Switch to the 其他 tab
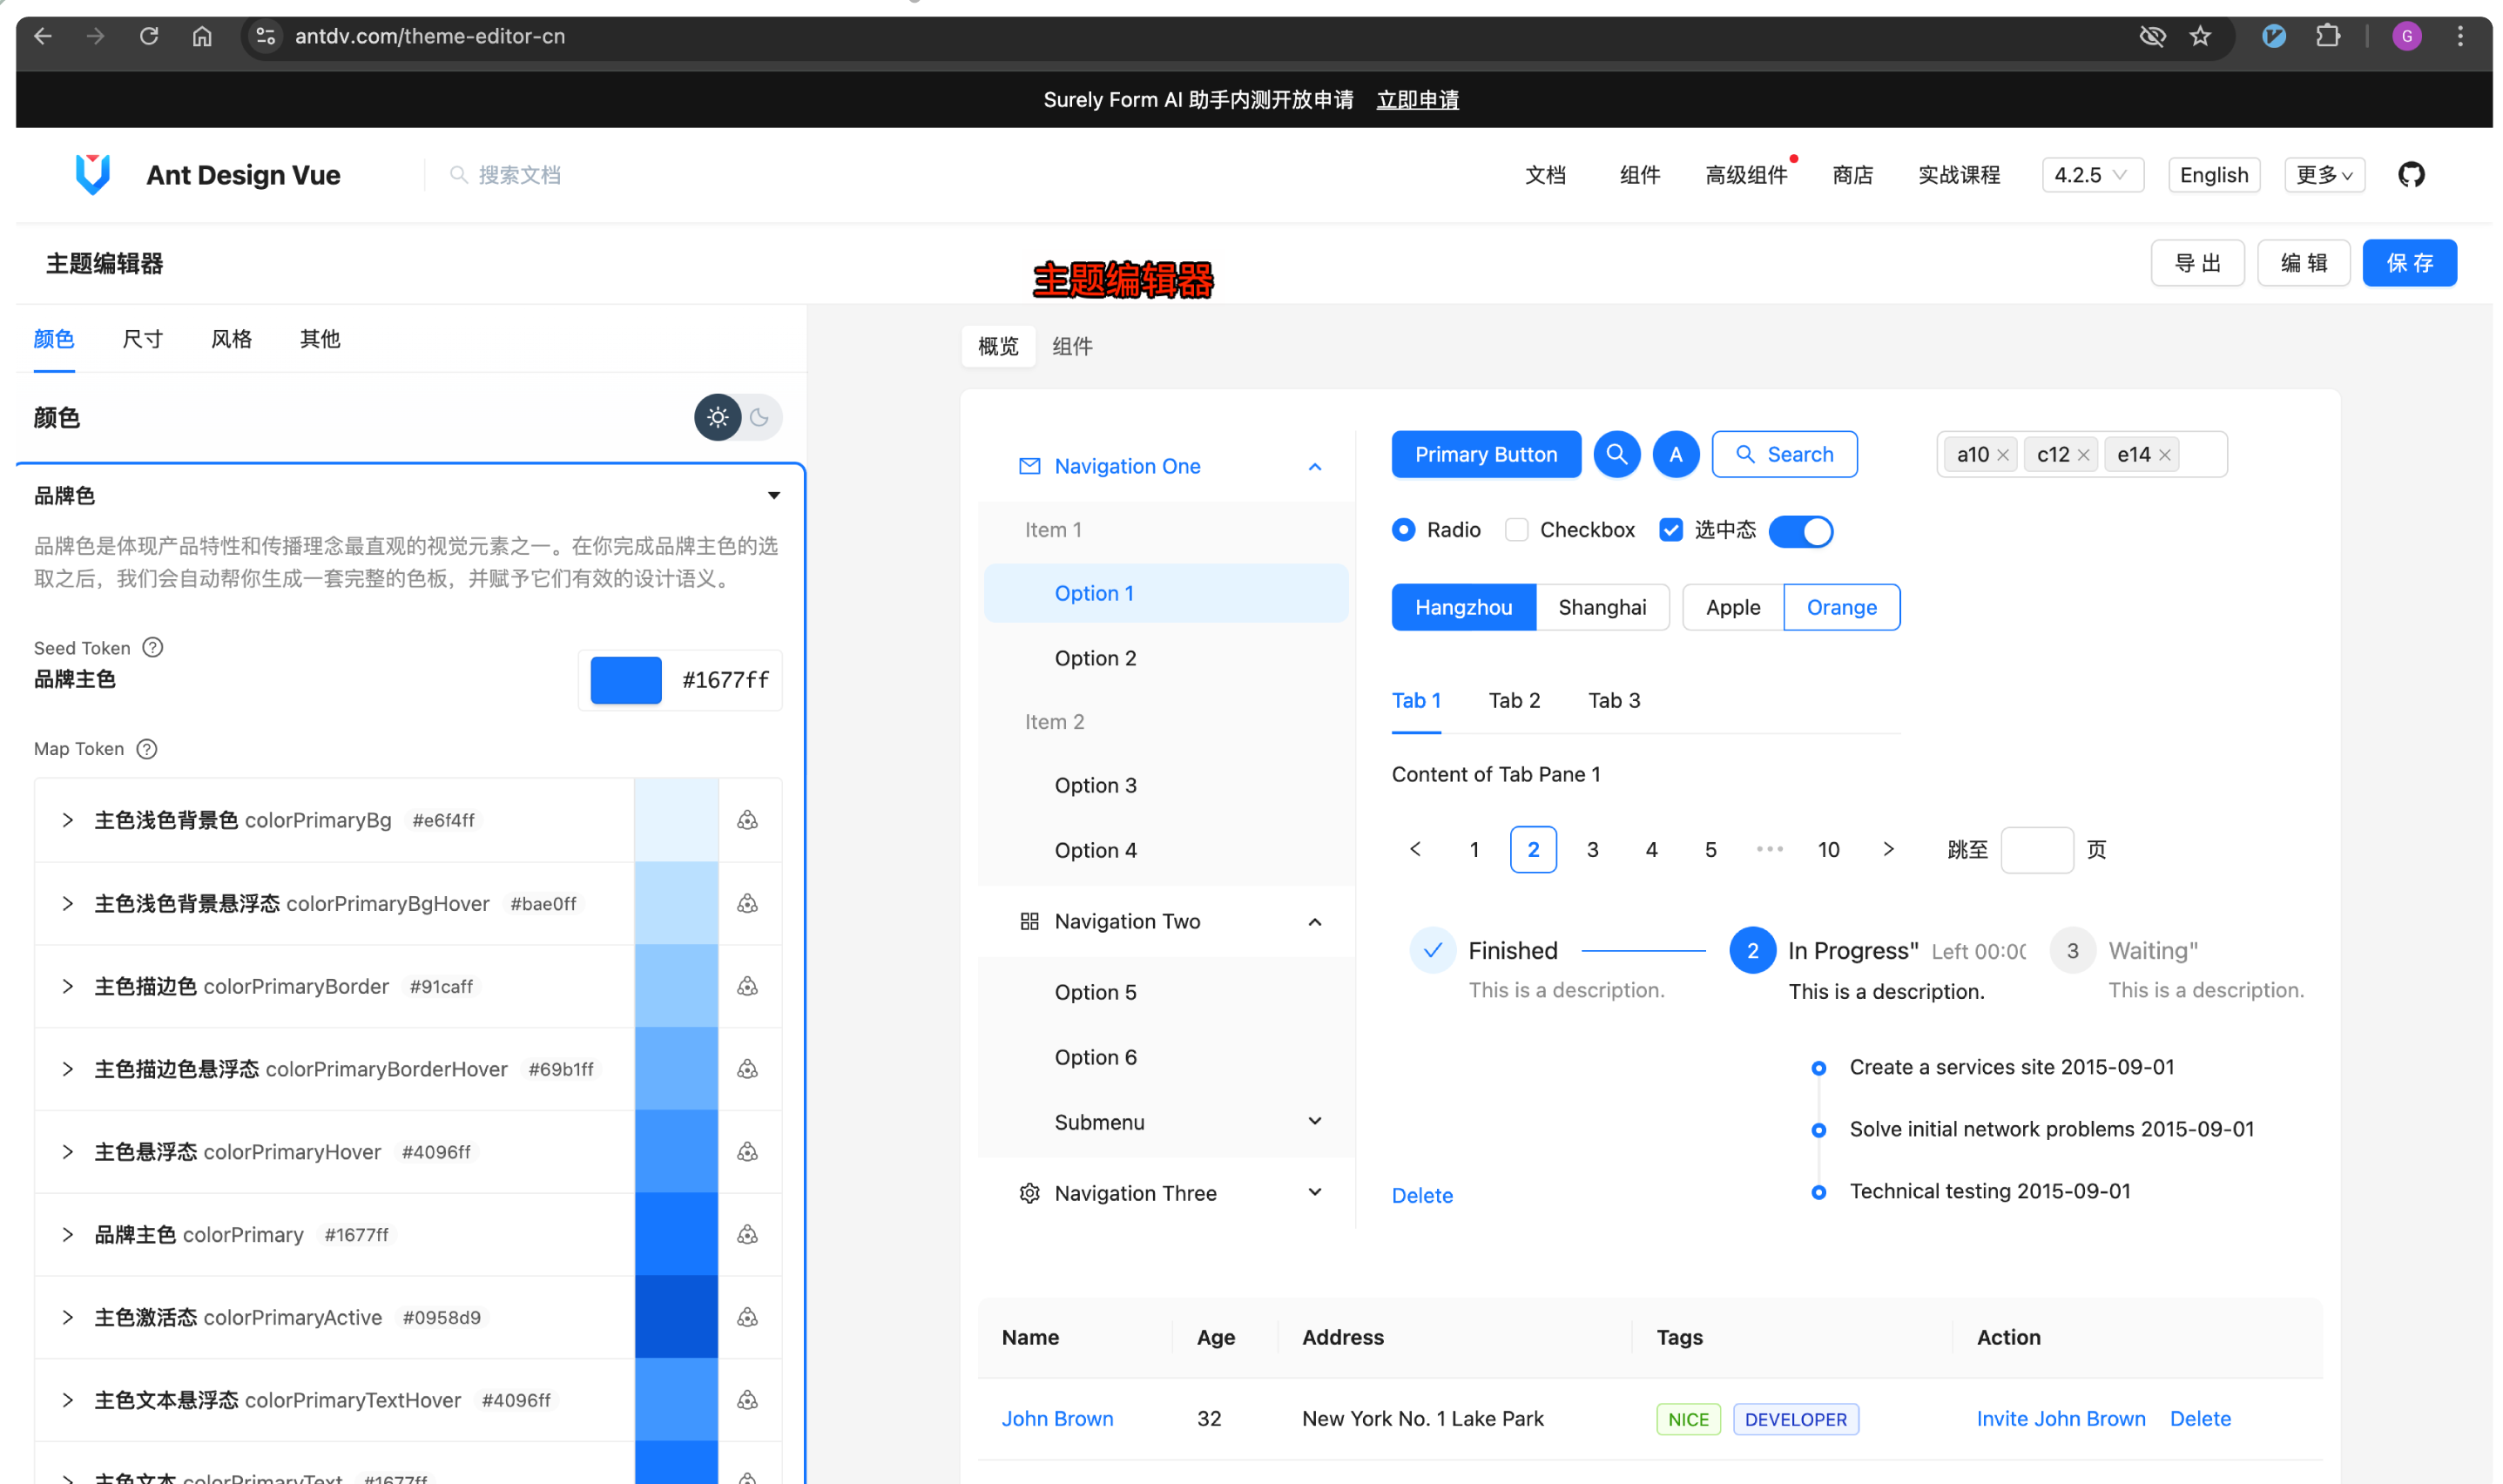 coord(320,339)
